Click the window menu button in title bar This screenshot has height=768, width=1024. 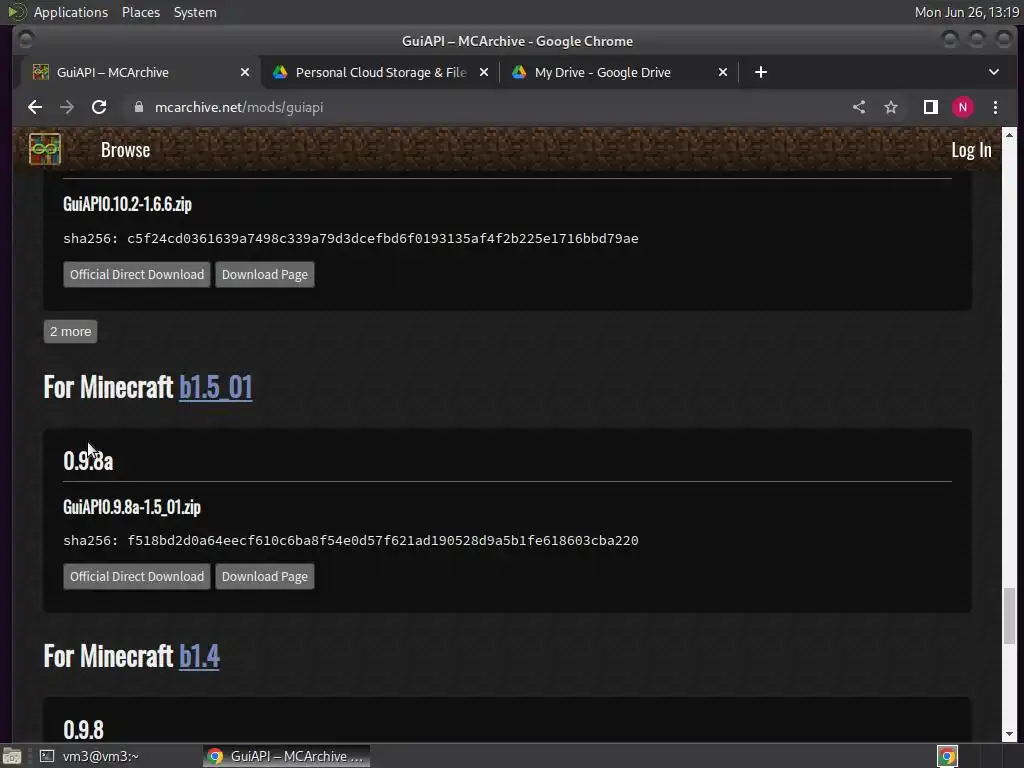click(26, 40)
